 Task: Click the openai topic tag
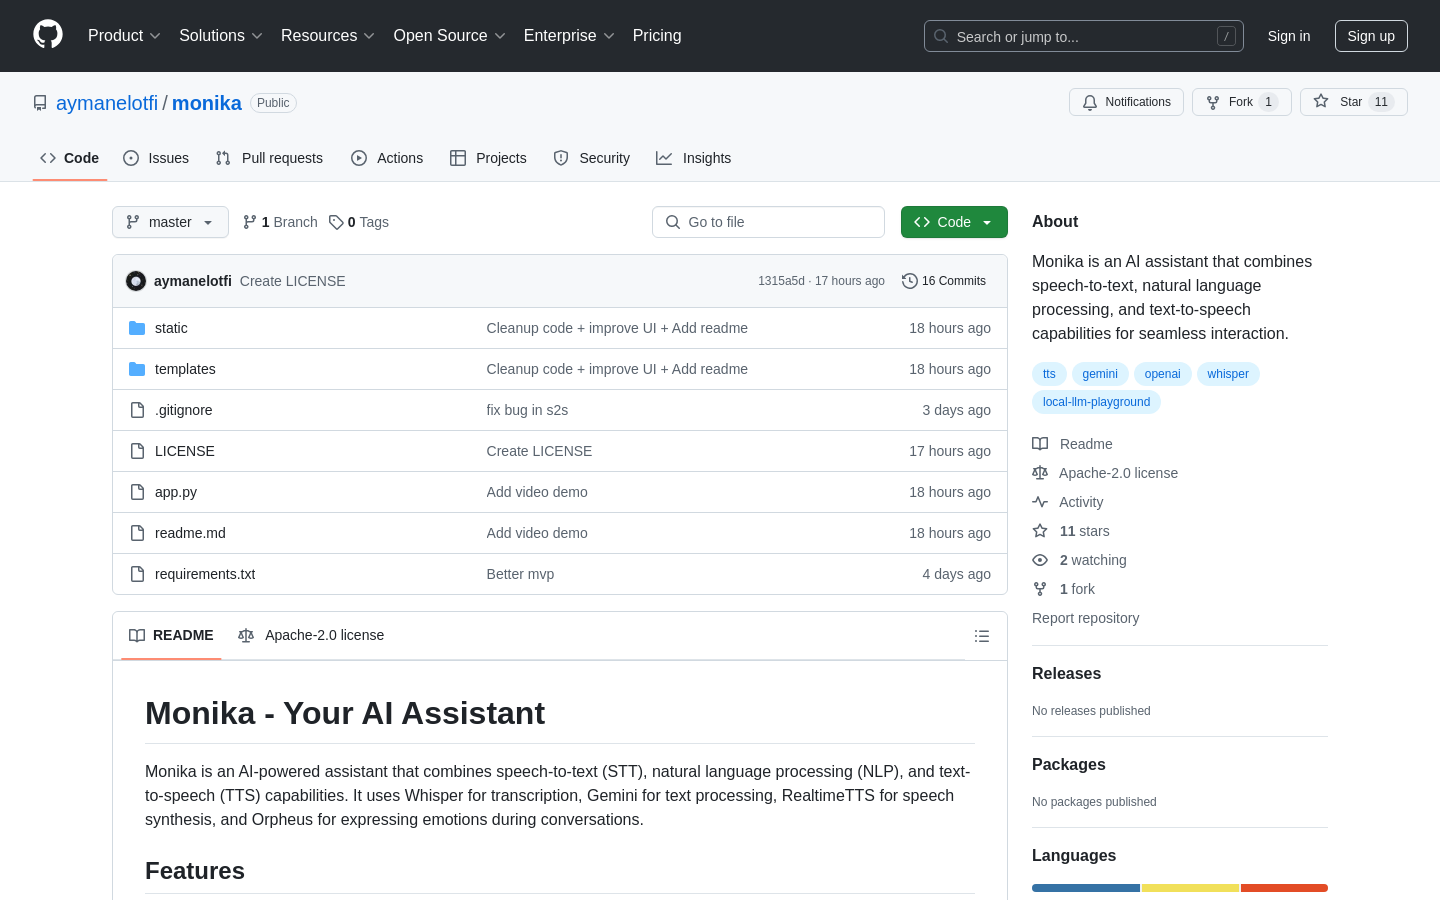click(1163, 374)
